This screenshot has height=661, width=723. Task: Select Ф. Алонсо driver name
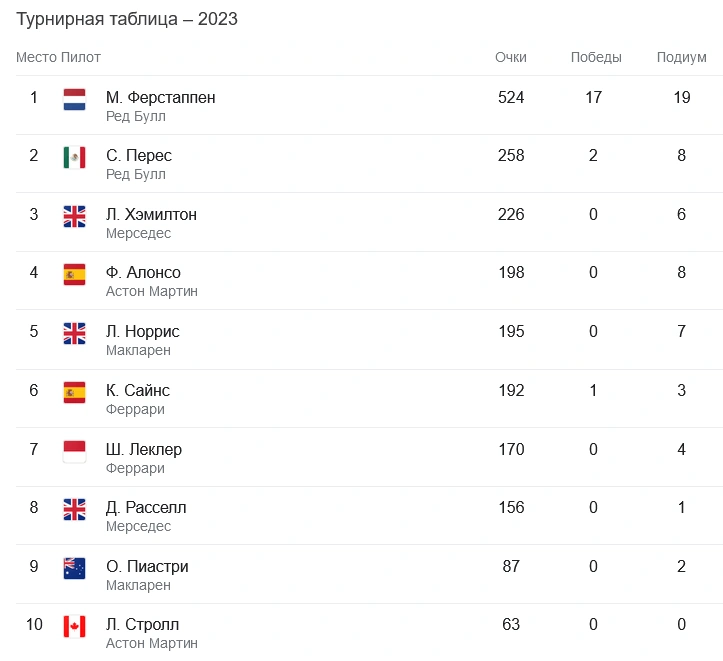(x=143, y=273)
